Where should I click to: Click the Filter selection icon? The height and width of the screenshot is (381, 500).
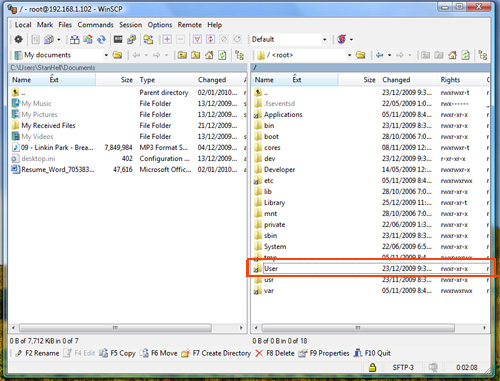coord(197,39)
